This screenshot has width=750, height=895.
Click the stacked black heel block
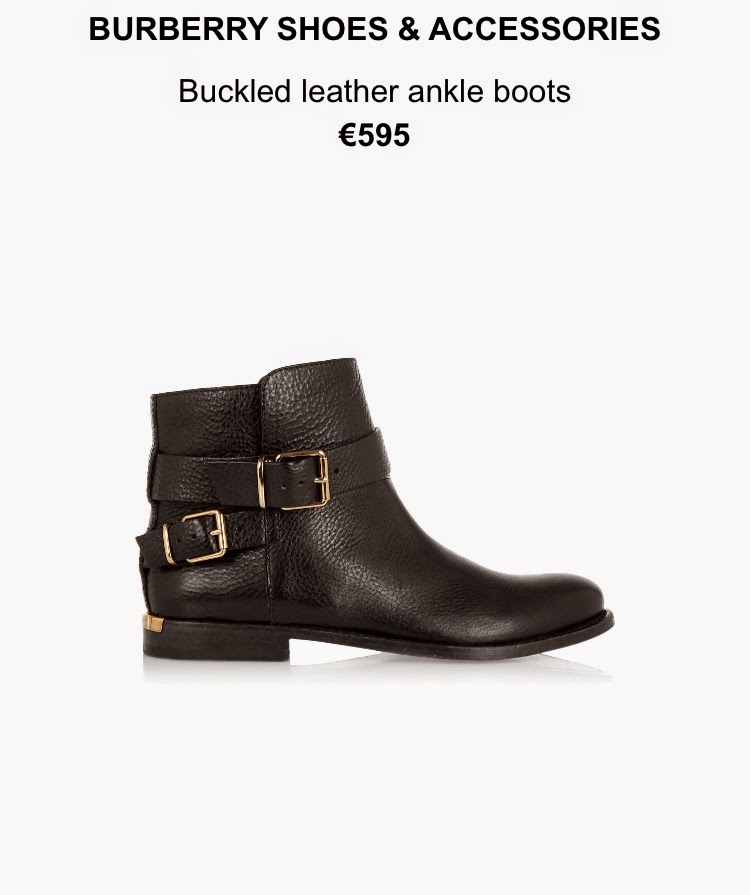coord(216,640)
